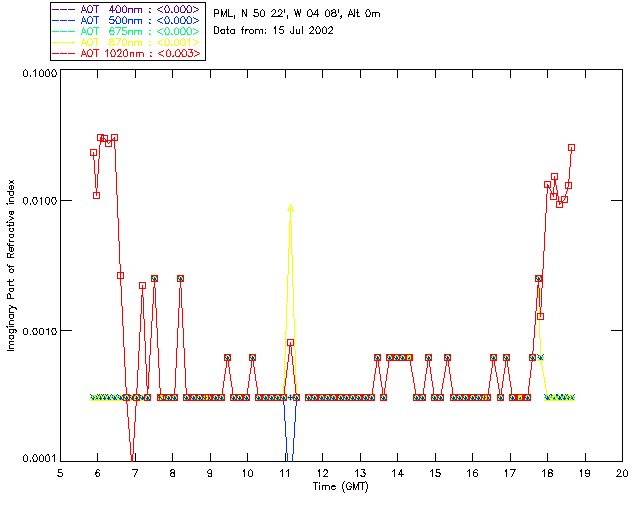Click the purple dashed line sample in legend
This screenshot has width=640, height=512.
64,9
